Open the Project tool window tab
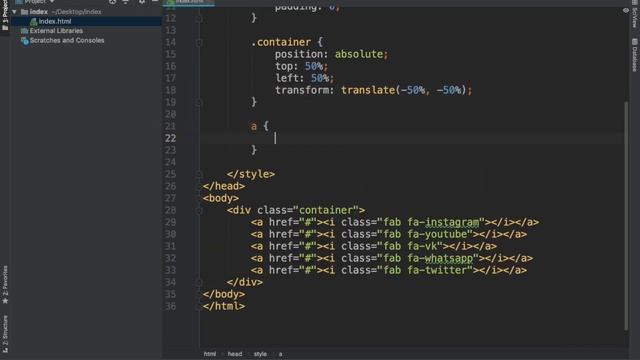 pyautogui.click(x=5, y=15)
